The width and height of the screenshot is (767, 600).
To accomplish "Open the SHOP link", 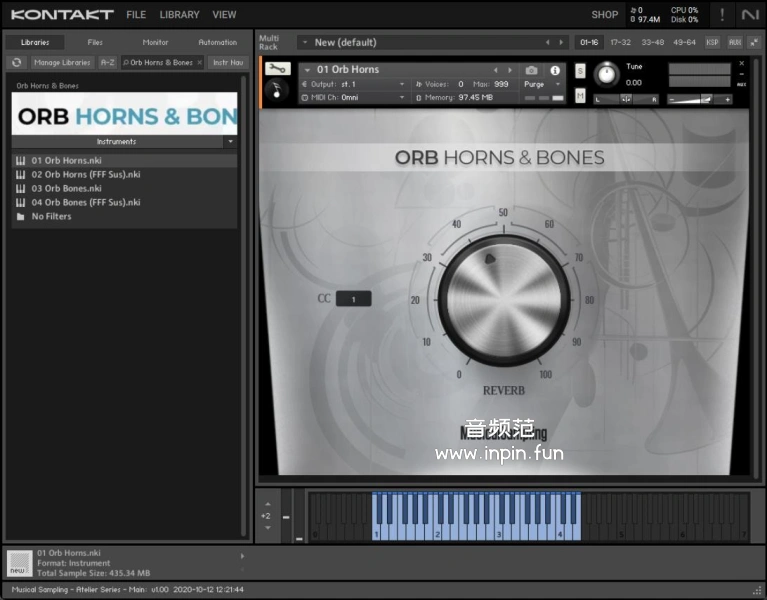I will [x=604, y=15].
